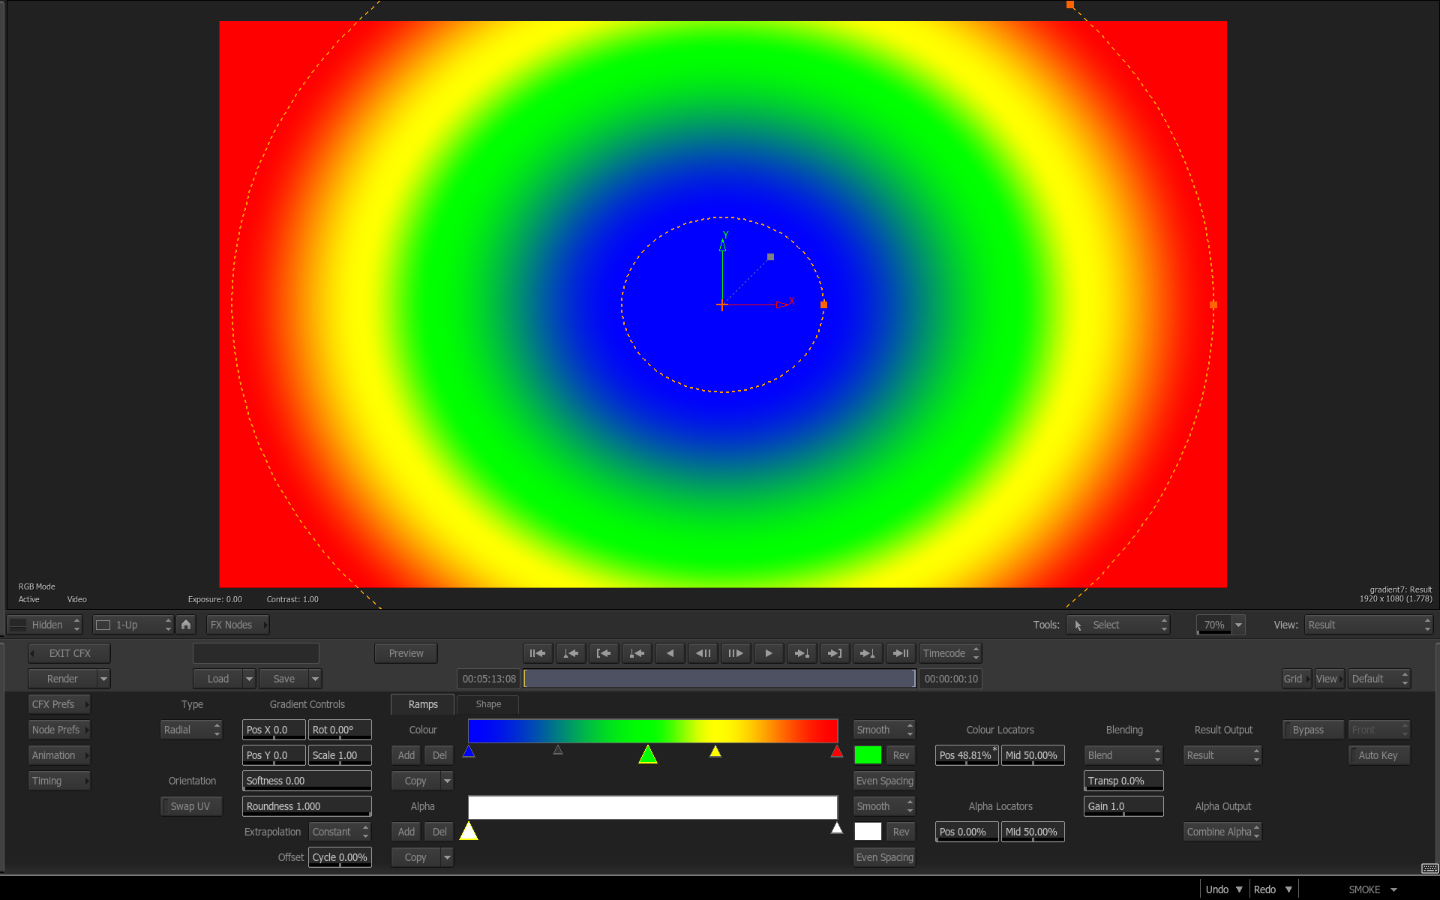
Task: Toggle Swap UV orientation
Action: click(x=190, y=806)
